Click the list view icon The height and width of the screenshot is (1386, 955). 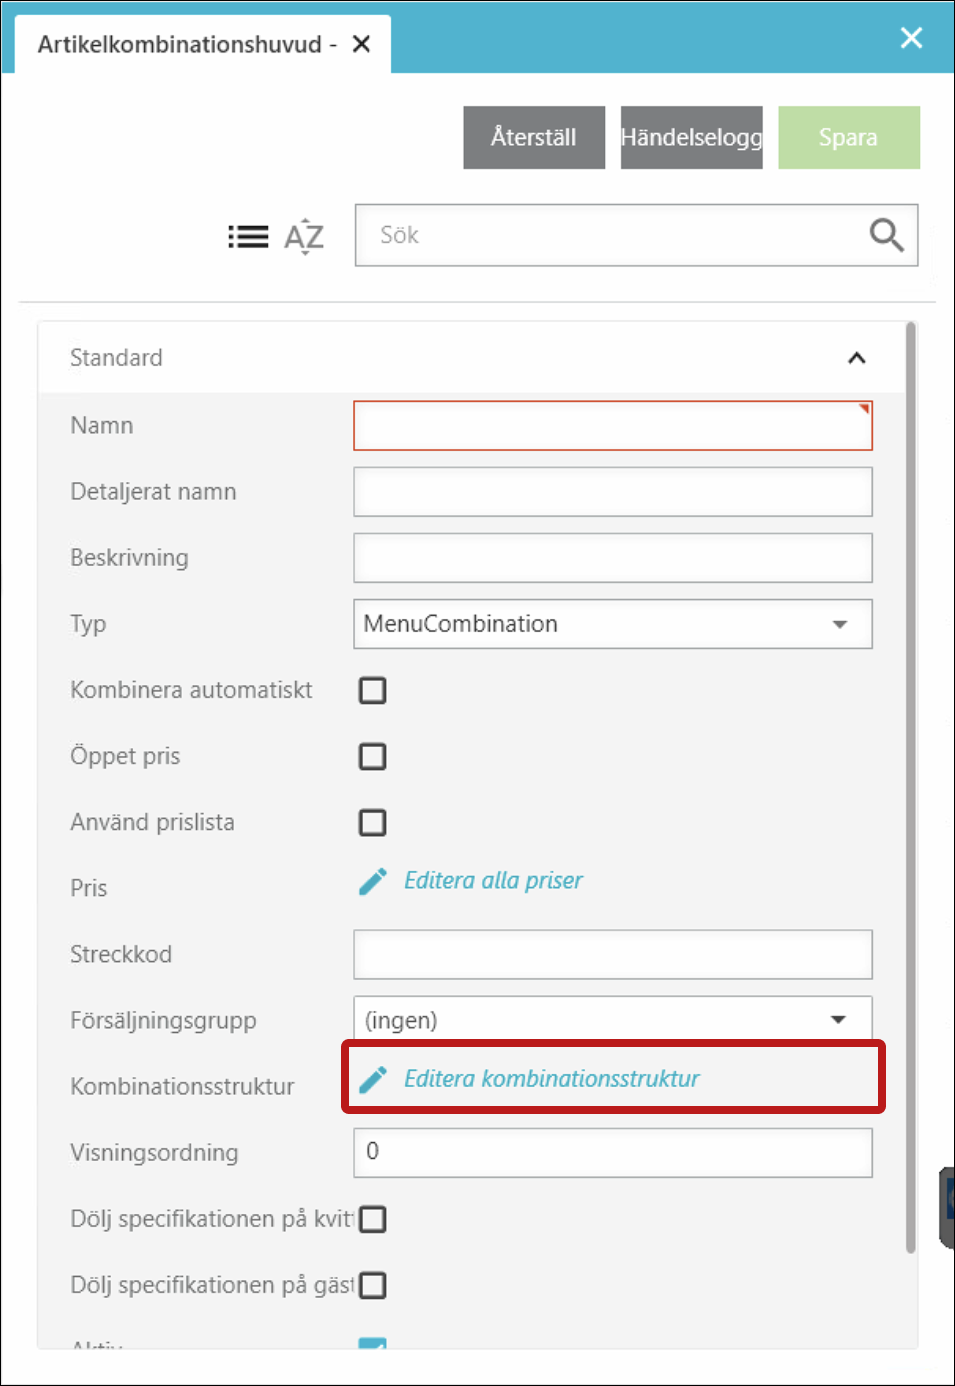tap(248, 237)
